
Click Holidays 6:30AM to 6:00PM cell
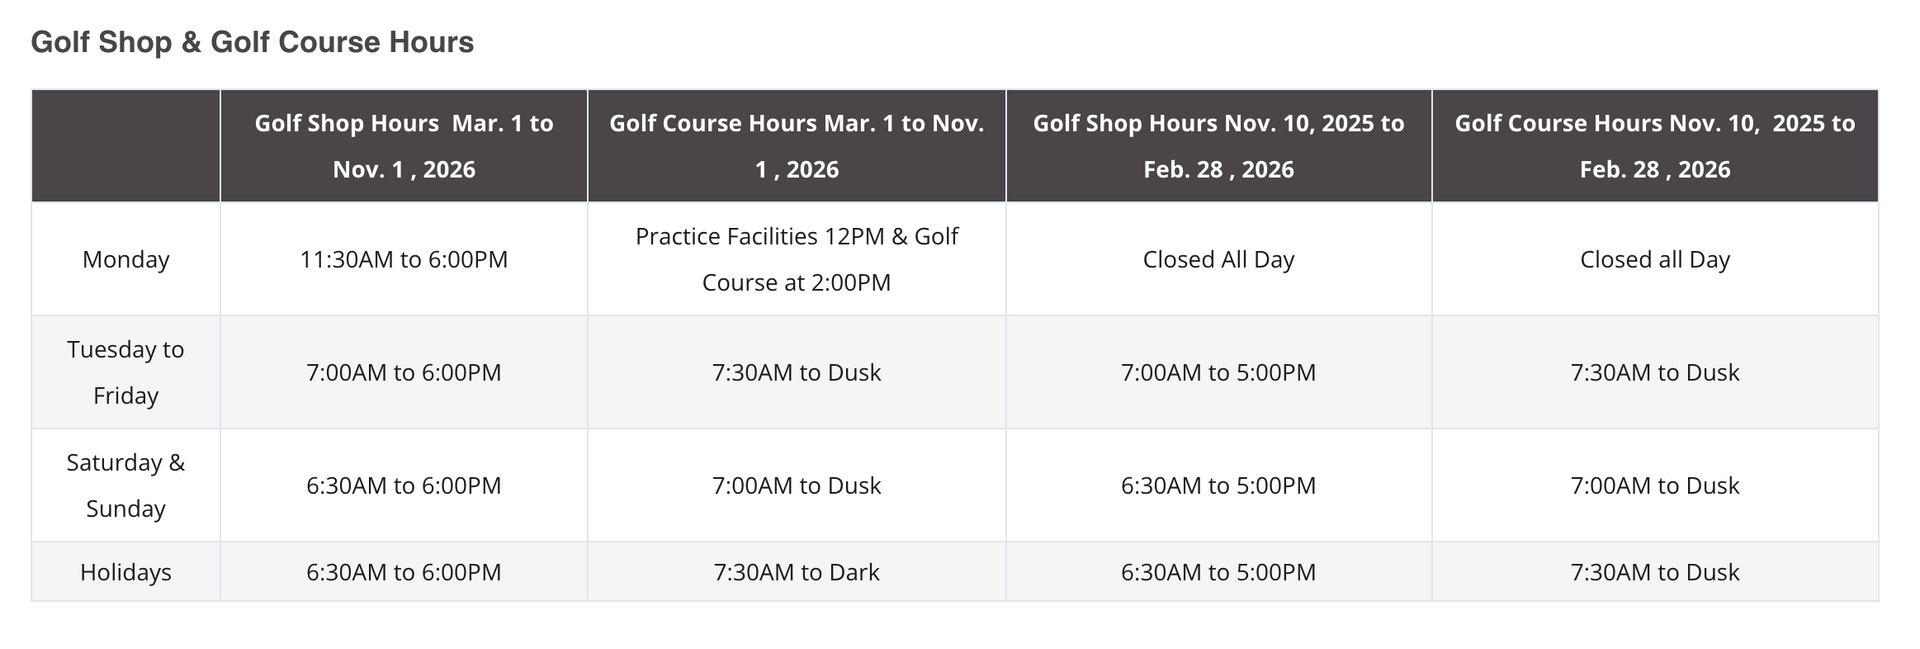click(x=403, y=572)
